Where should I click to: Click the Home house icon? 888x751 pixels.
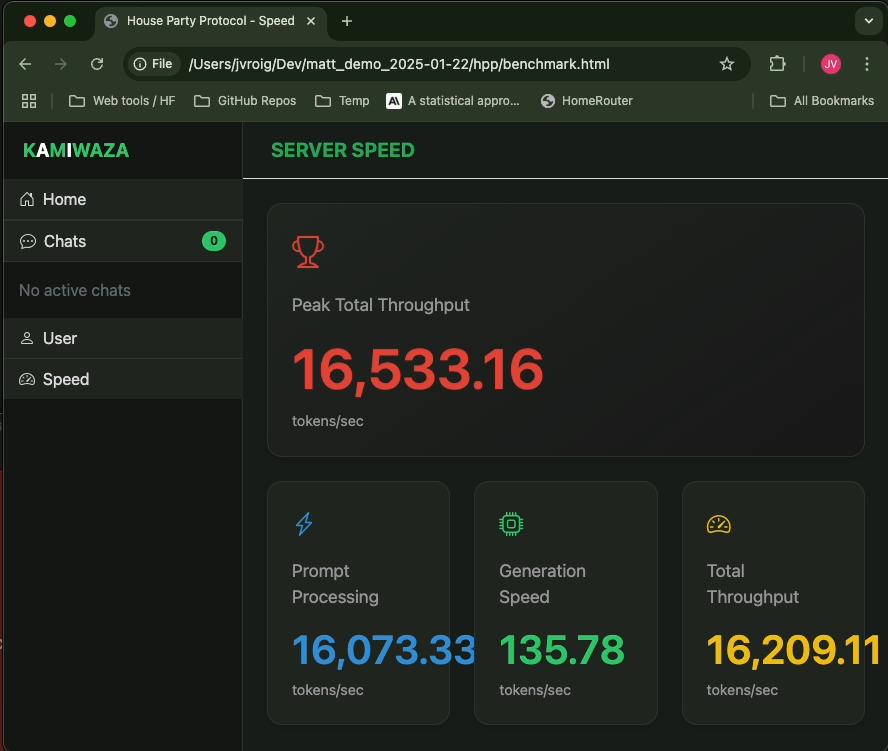[x=27, y=199]
